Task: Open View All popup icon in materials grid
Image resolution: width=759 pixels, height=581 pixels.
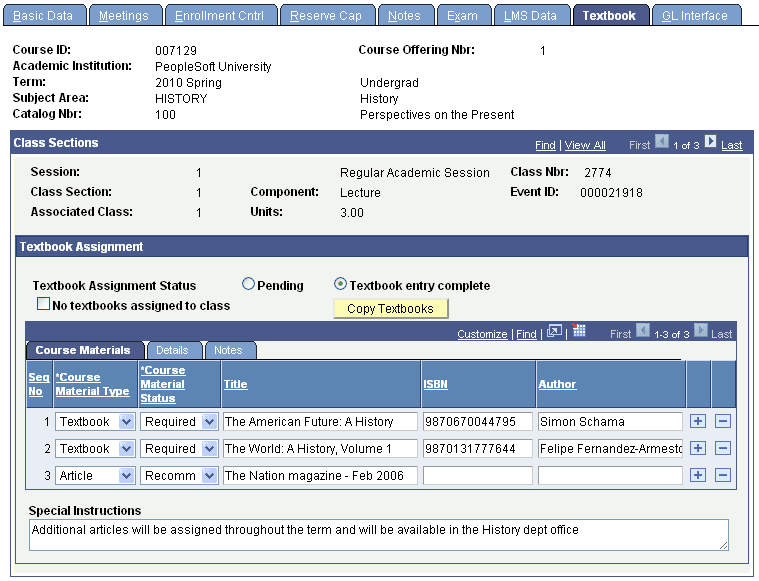Action: 554,331
